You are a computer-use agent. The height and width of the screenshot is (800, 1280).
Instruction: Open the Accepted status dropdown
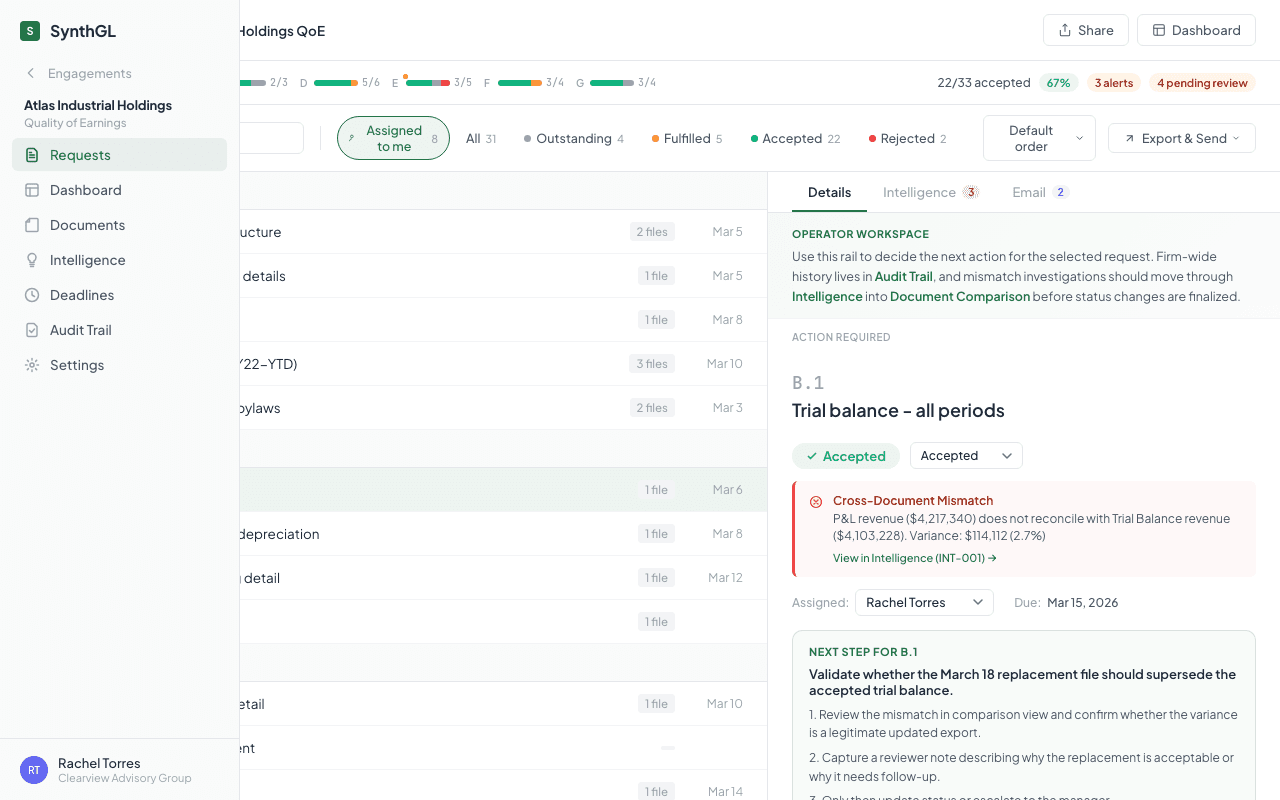tap(965, 455)
